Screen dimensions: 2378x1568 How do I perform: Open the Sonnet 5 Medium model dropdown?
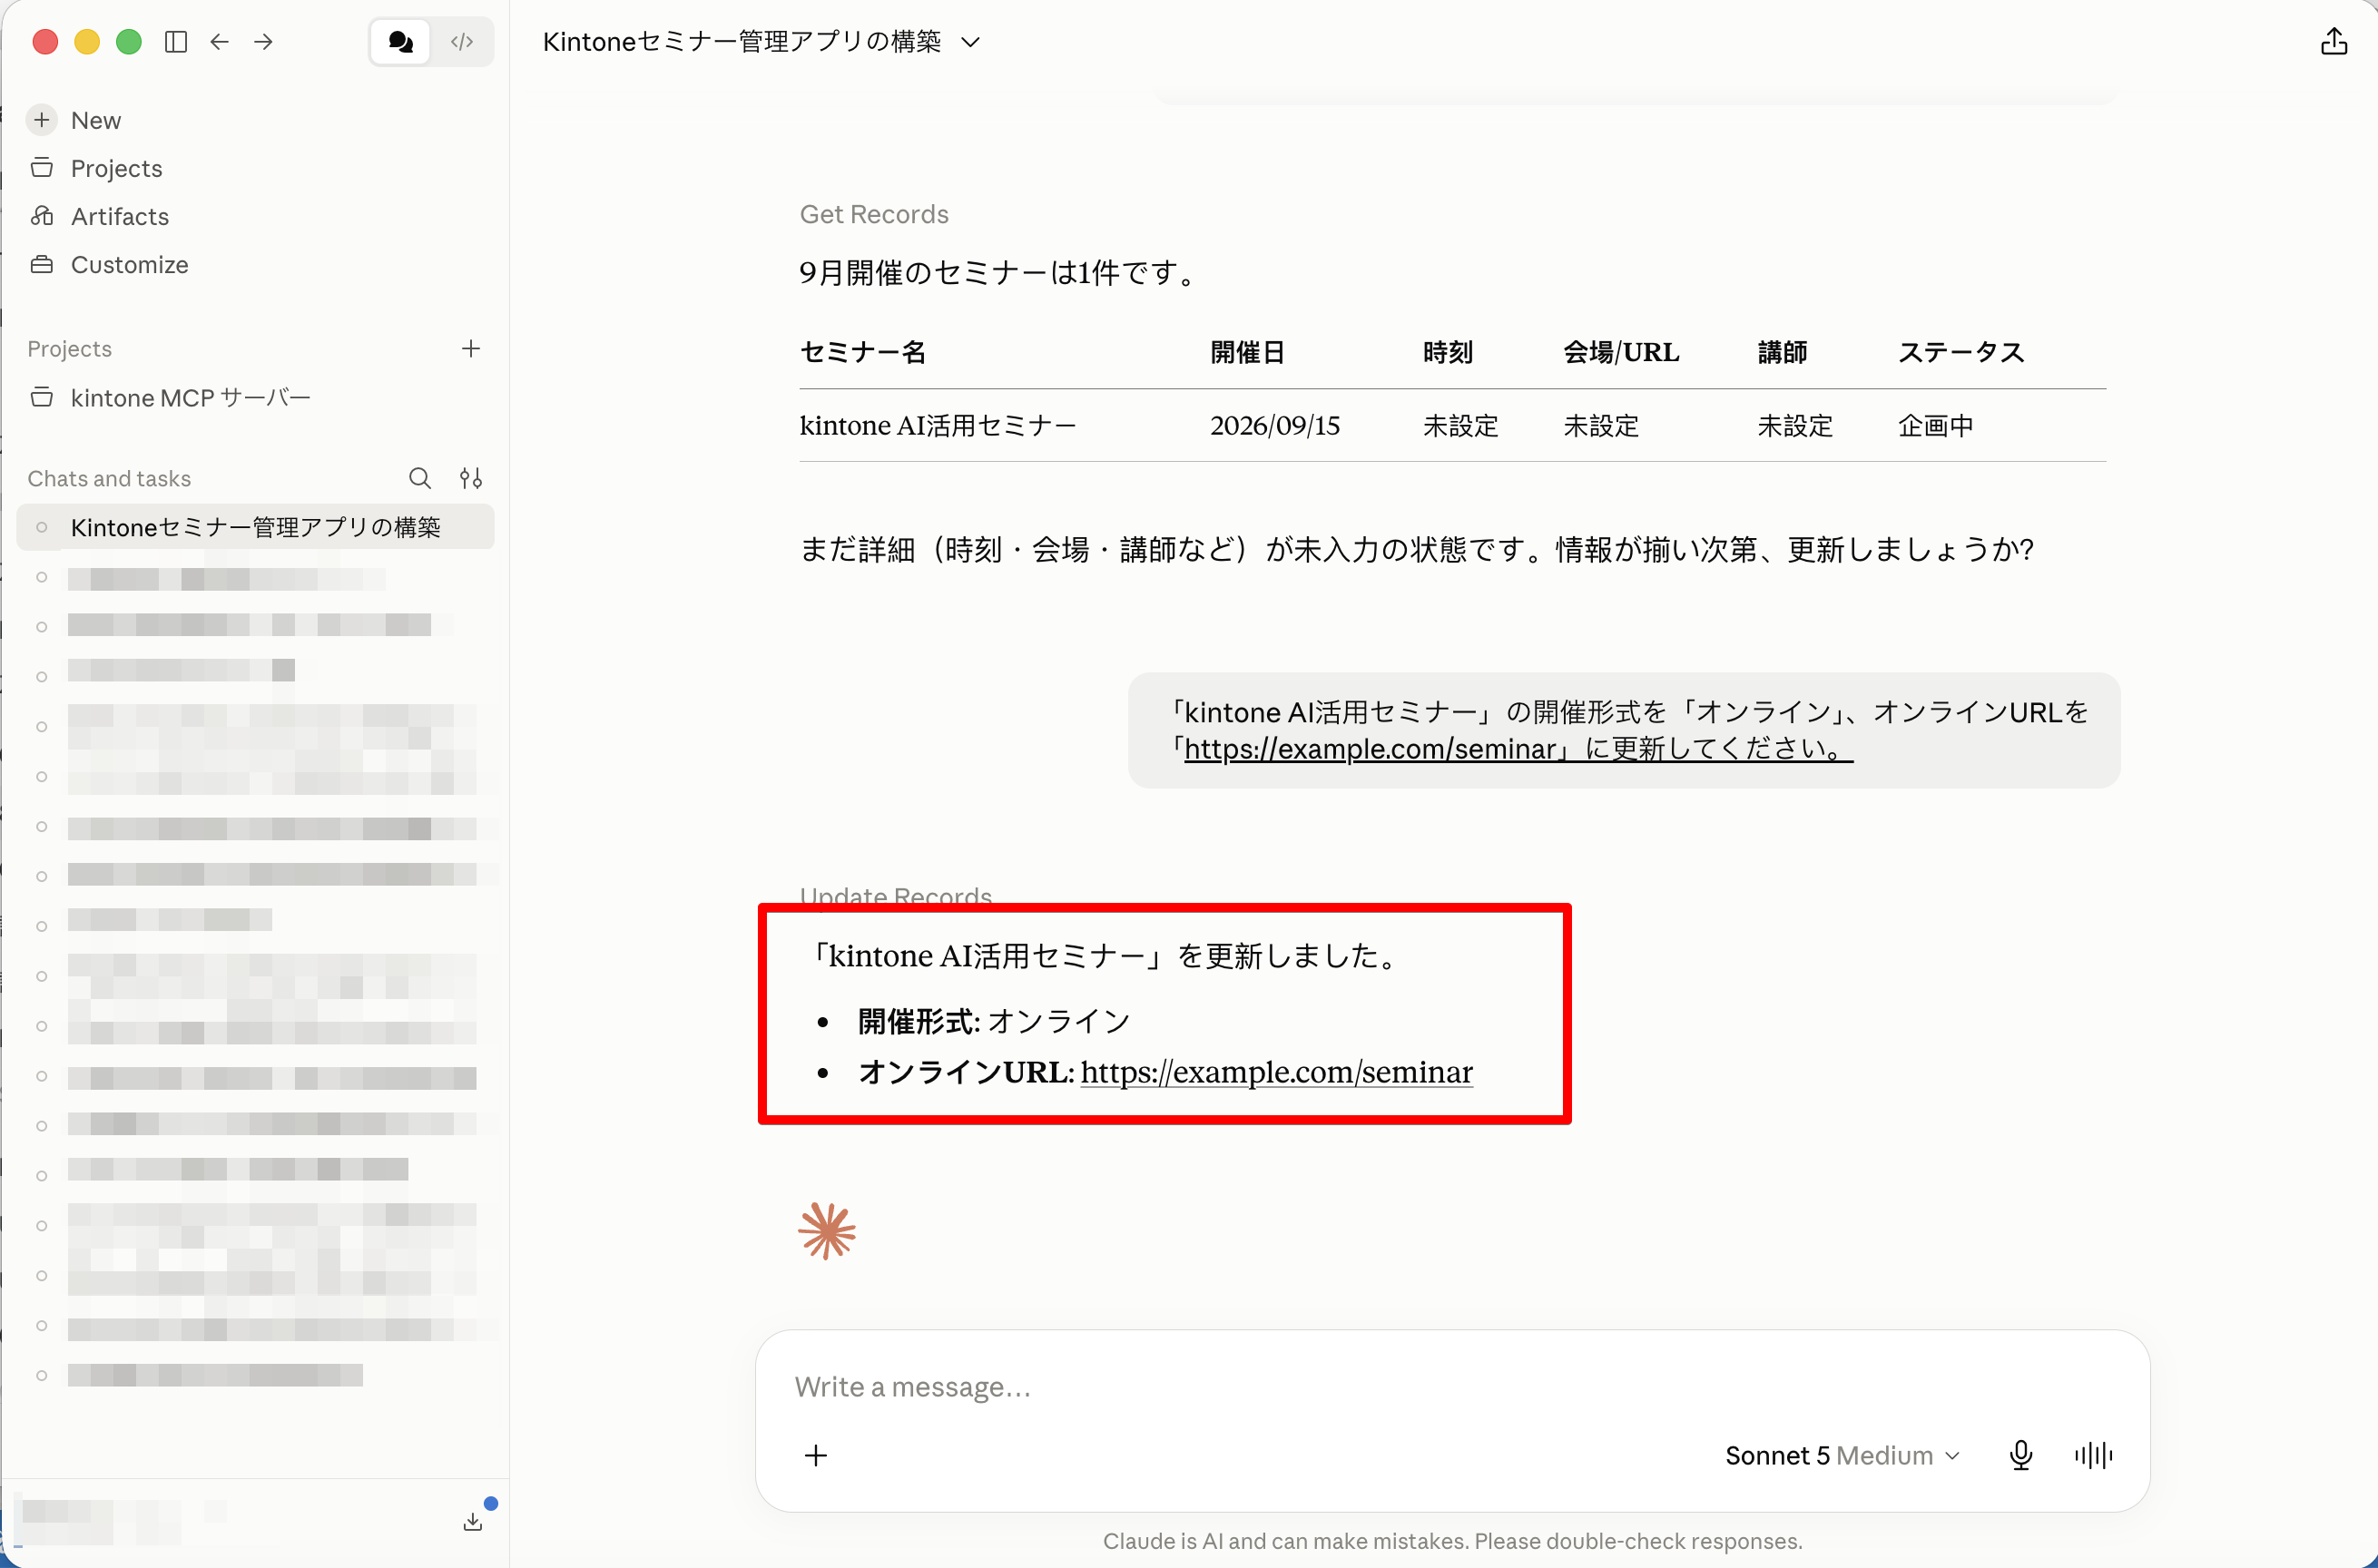tap(1842, 1455)
